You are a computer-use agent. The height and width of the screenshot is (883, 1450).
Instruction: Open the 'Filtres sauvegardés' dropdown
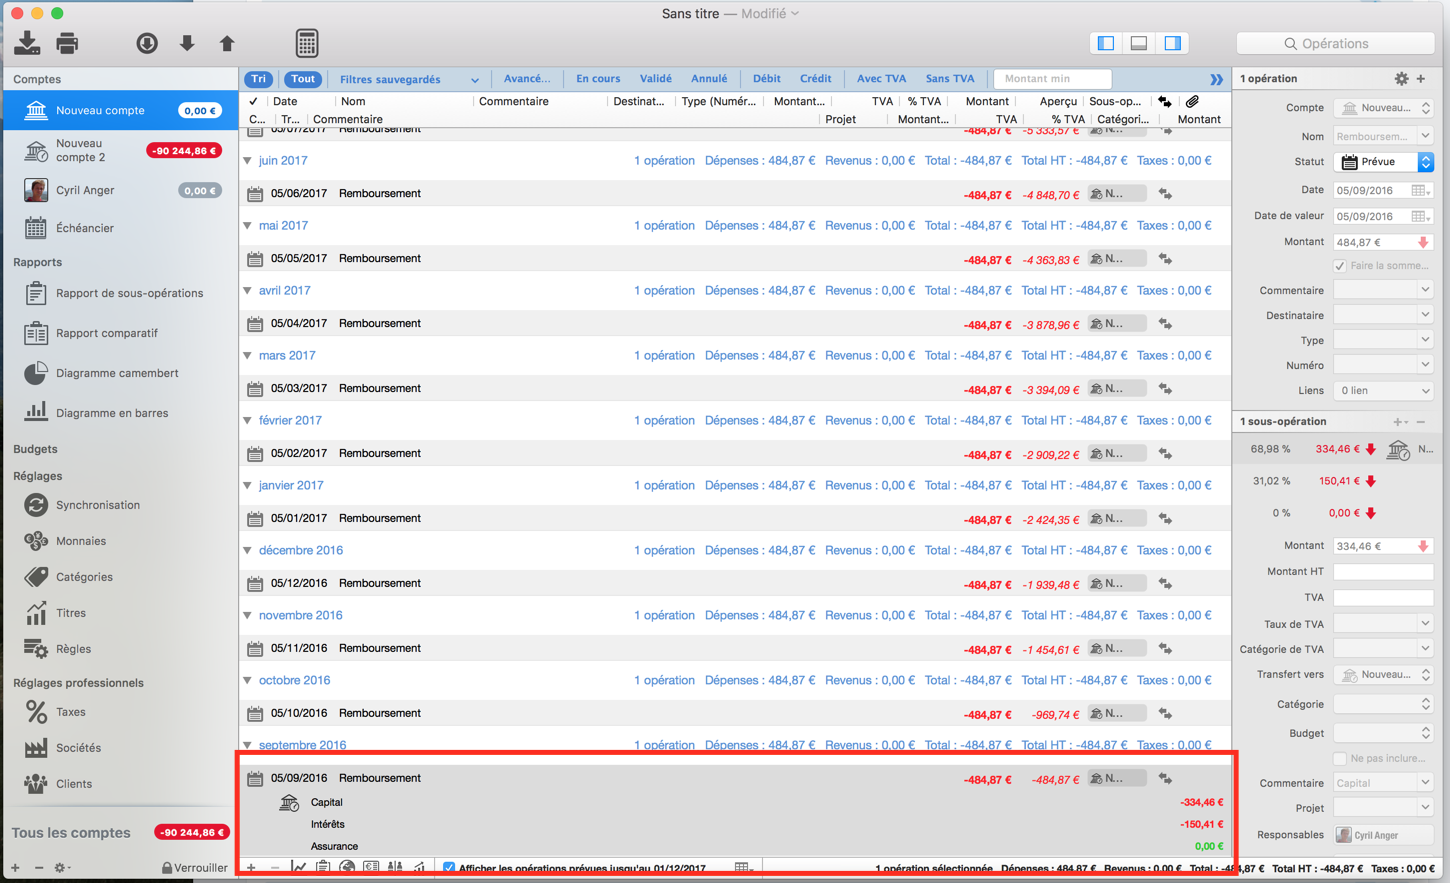(x=408, y=79)
